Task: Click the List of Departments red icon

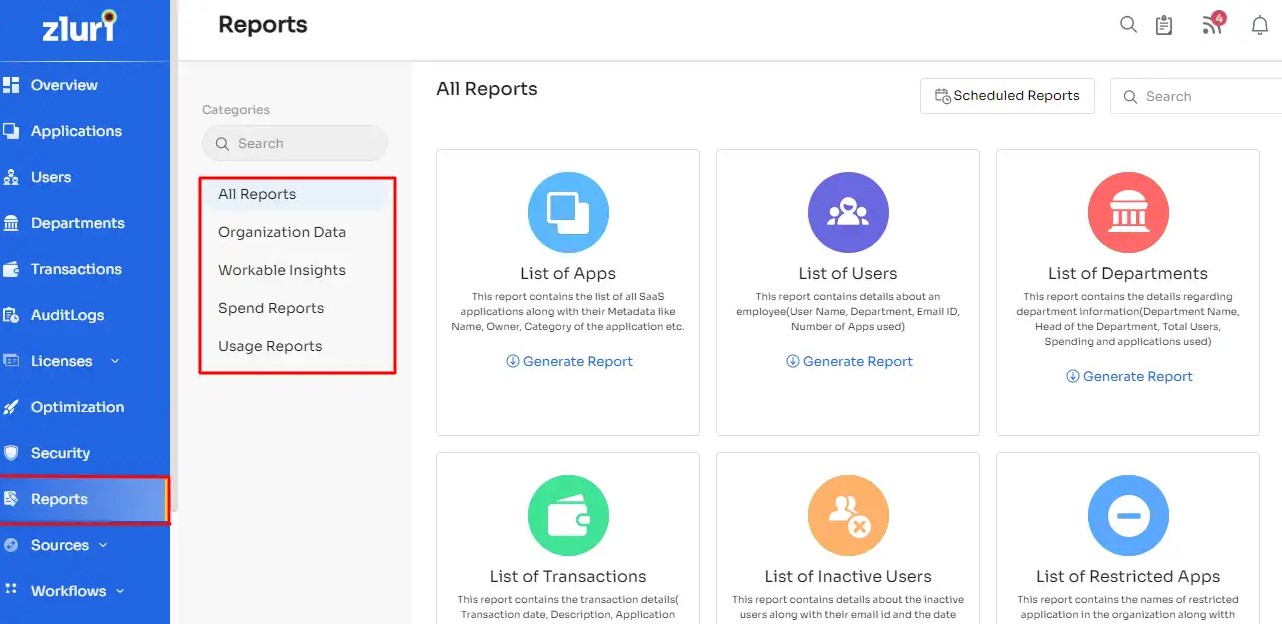Action: pos(1128,212)
